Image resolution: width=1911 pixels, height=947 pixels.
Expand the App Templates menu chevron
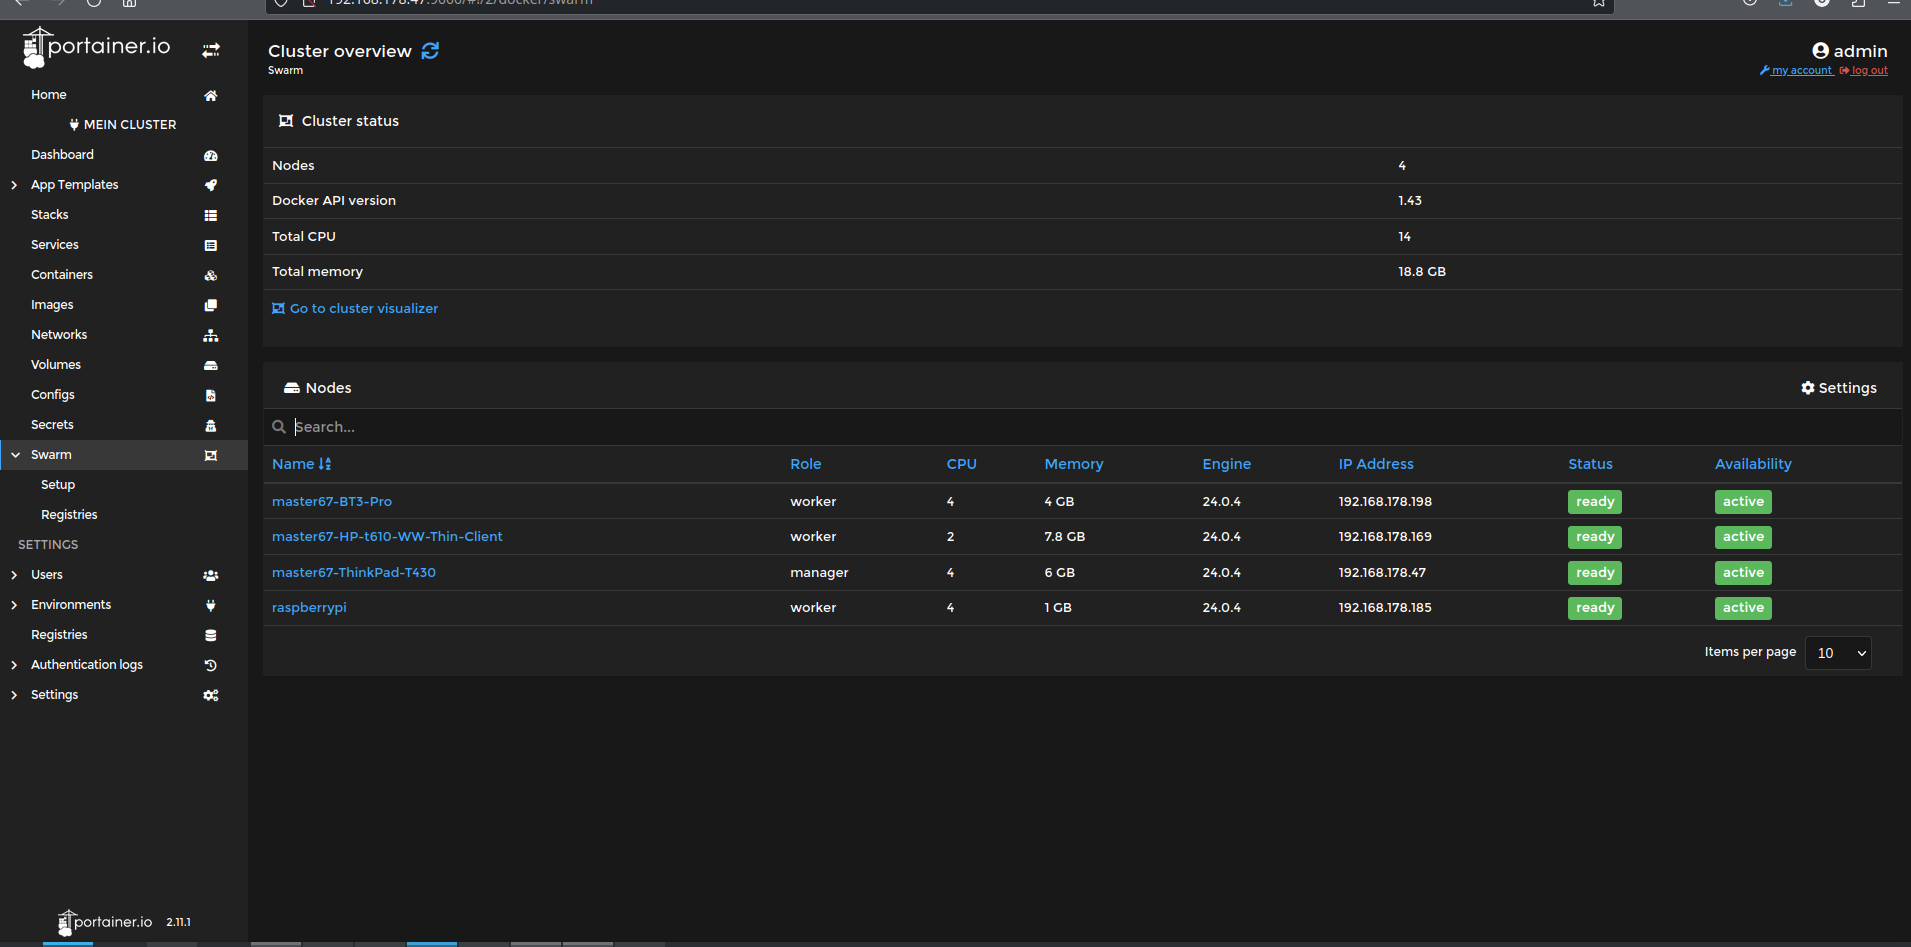[x=14, y=185]
